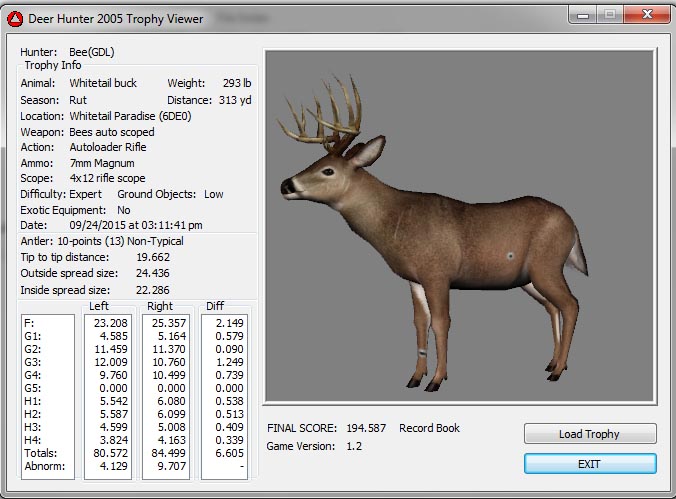Click the window title bar text
The width and height of the screenshot is (676, 499).
[x=117, y=18]
